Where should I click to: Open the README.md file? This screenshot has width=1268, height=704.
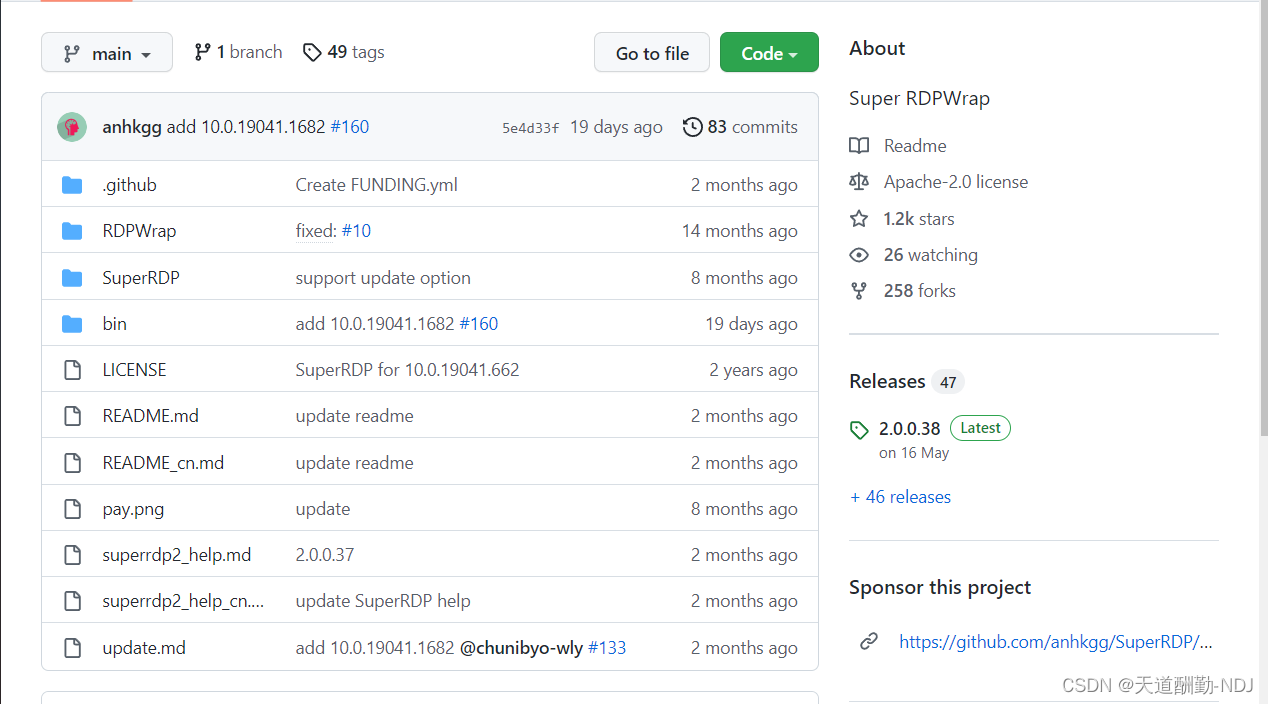(x=150, y=416)
